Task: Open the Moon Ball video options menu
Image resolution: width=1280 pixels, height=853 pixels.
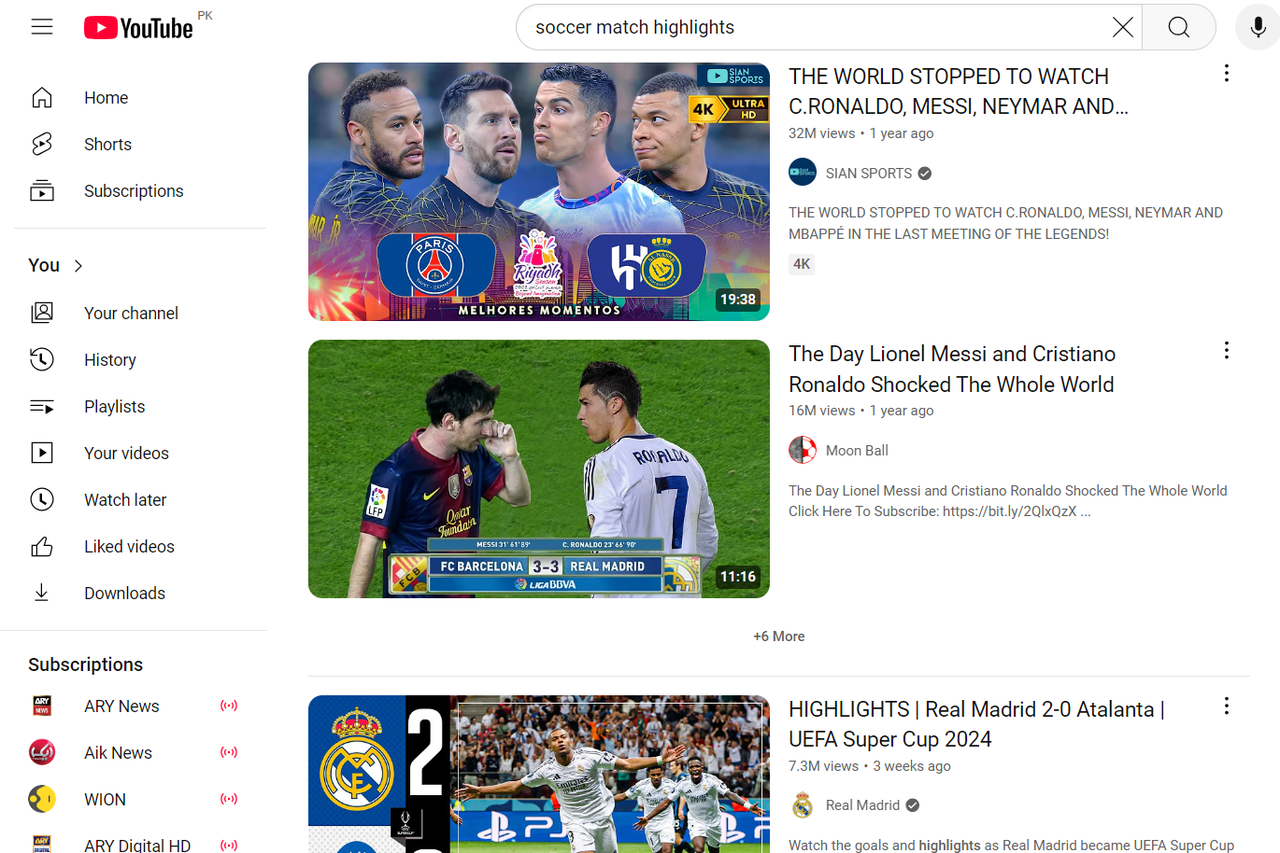Action: tap(1226, 350)
